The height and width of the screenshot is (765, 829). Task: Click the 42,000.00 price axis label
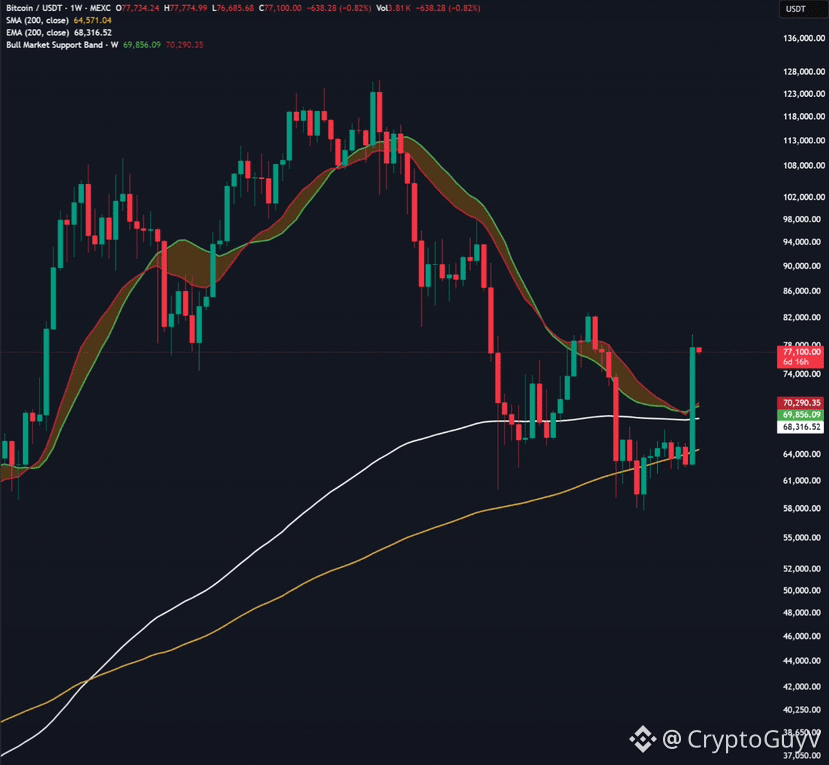[802, 687]
